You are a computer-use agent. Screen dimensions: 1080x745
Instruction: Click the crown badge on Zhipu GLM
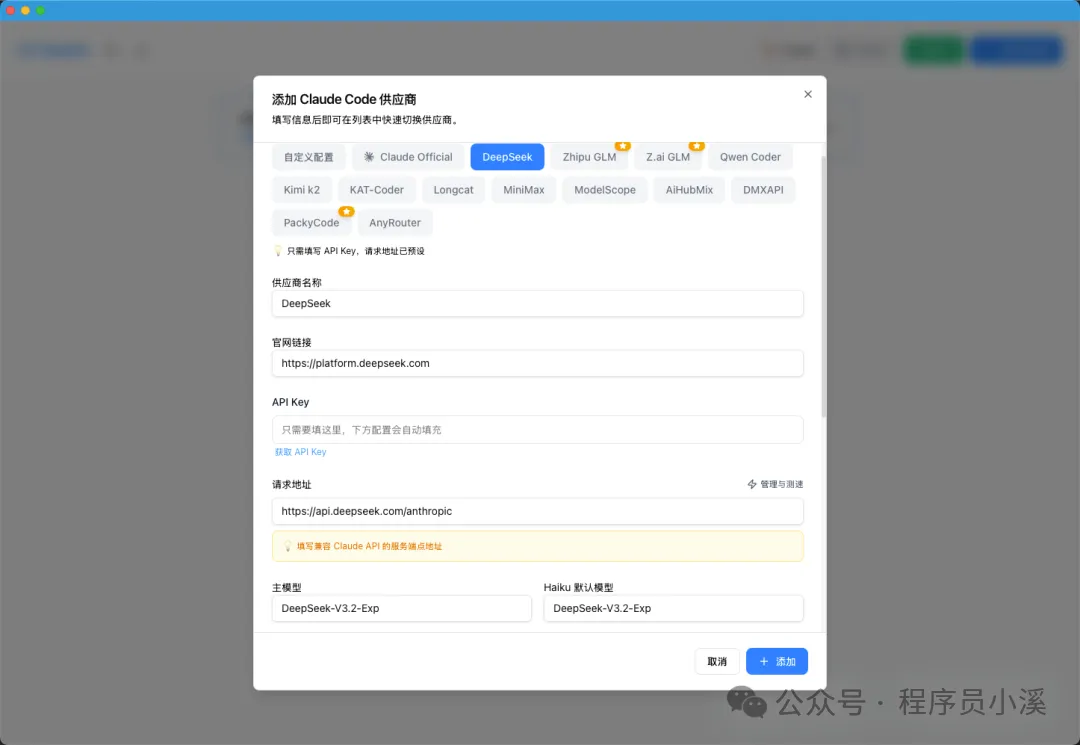(623, 146)
